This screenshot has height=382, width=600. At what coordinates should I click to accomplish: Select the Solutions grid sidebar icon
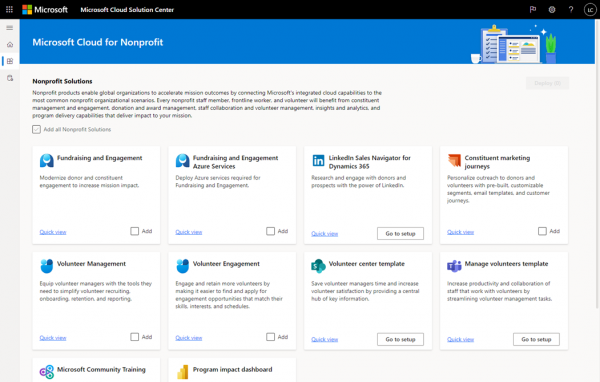tap(10, 61)
